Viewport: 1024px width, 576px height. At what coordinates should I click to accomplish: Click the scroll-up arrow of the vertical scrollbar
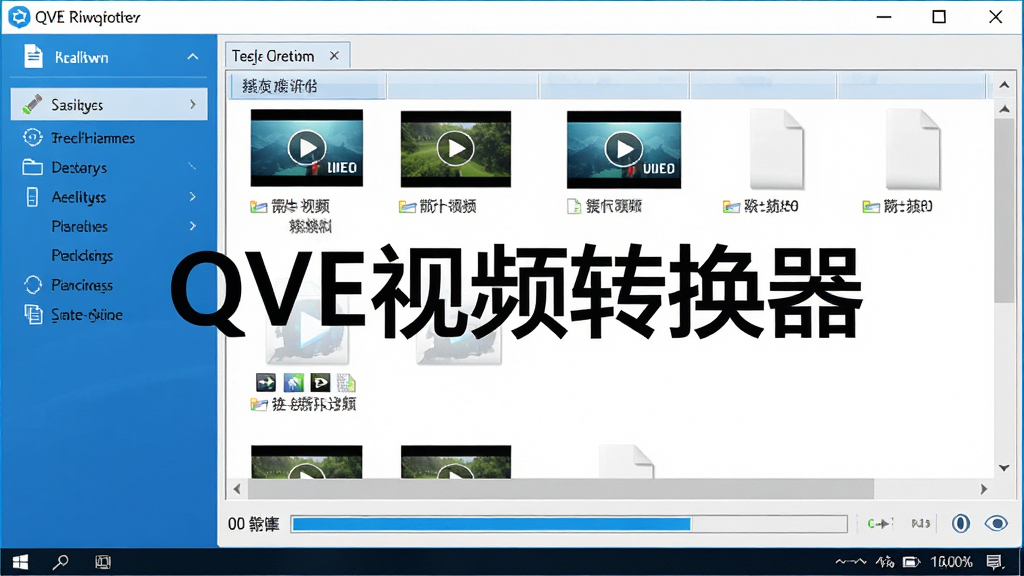coord(1004,109)
